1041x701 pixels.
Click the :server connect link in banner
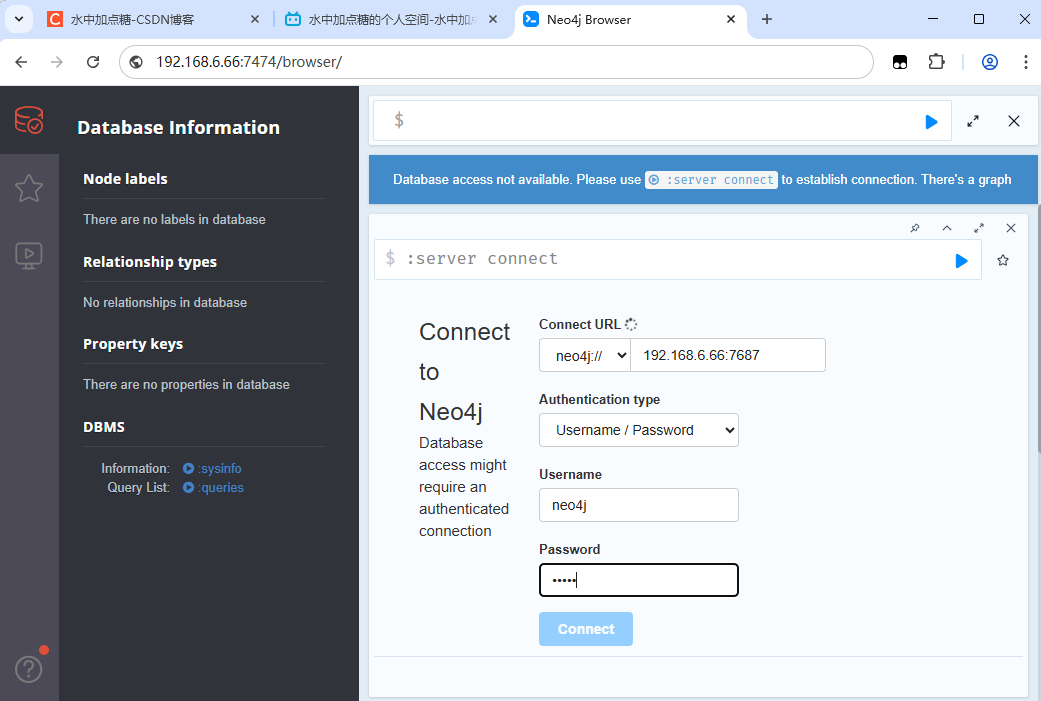pyautogui.click(x=711, y=180)
